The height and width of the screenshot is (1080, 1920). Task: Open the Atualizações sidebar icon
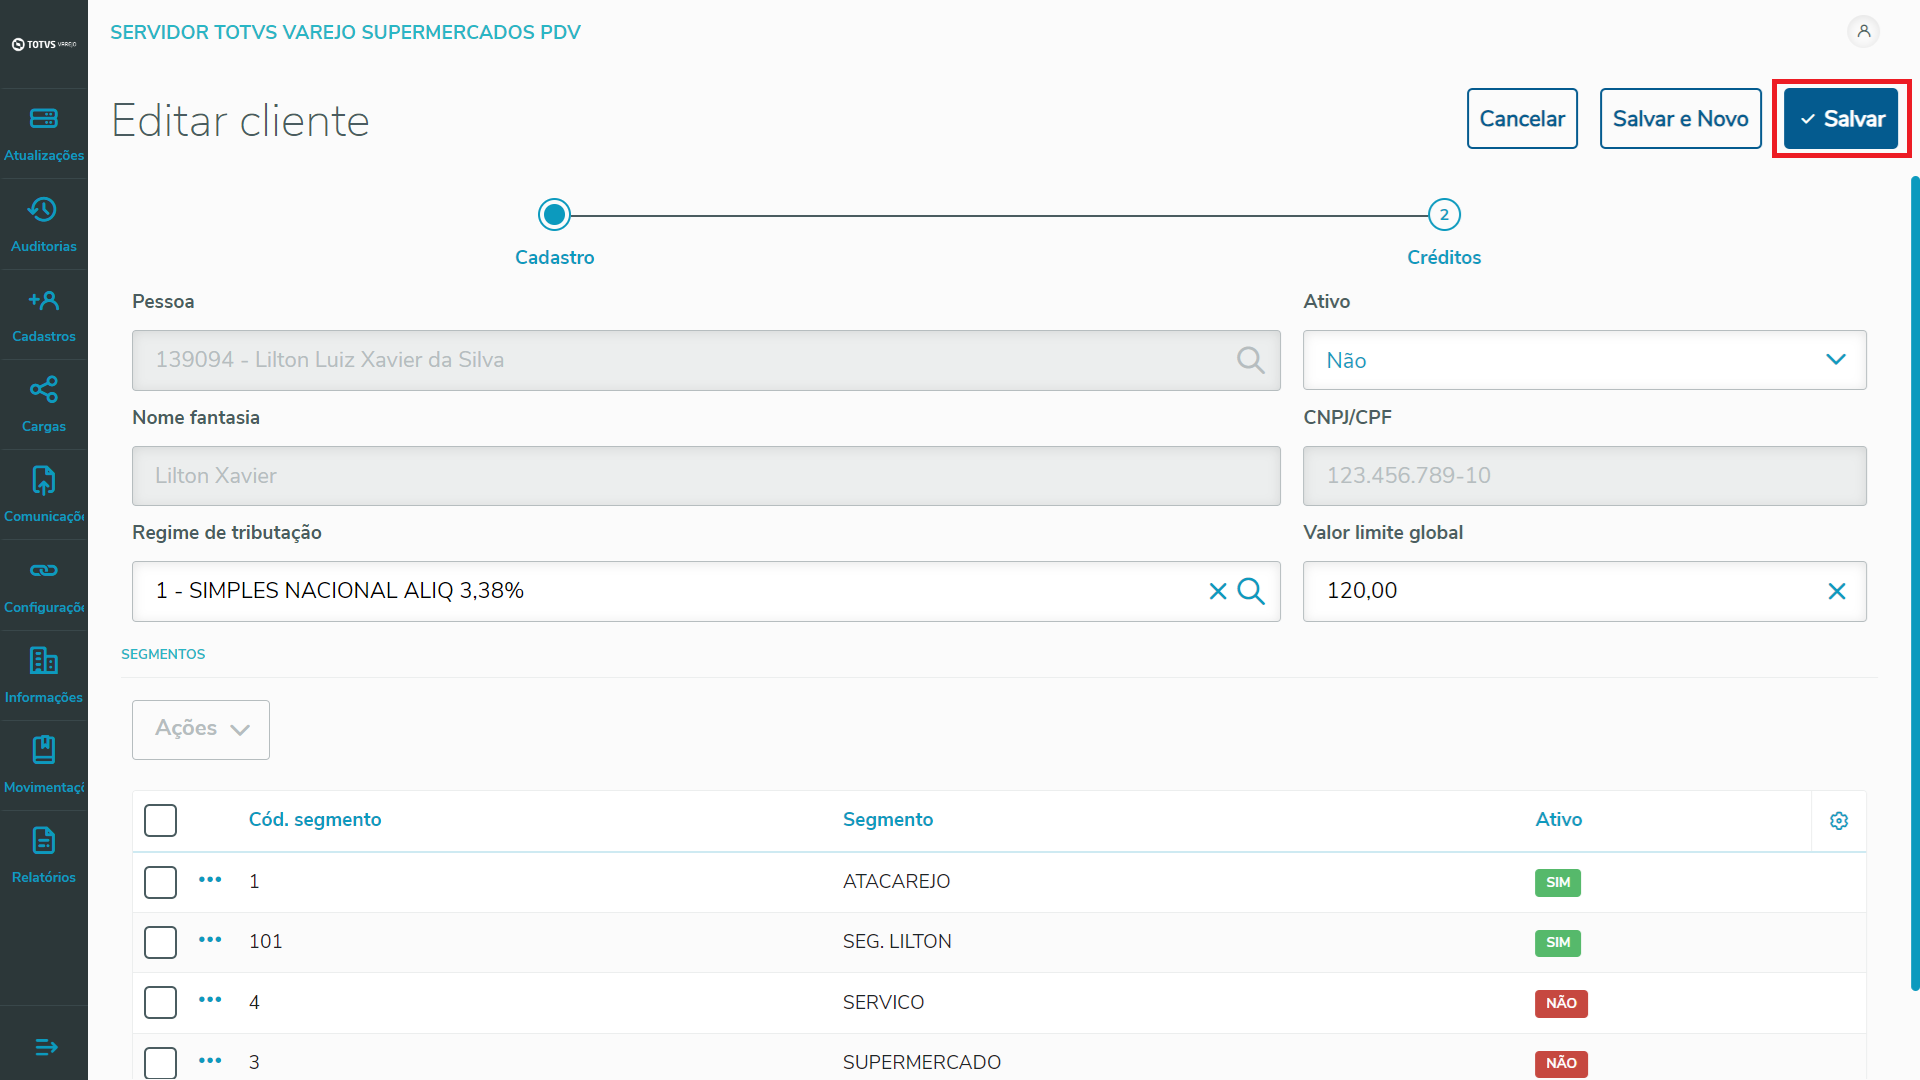coord(43,119)
